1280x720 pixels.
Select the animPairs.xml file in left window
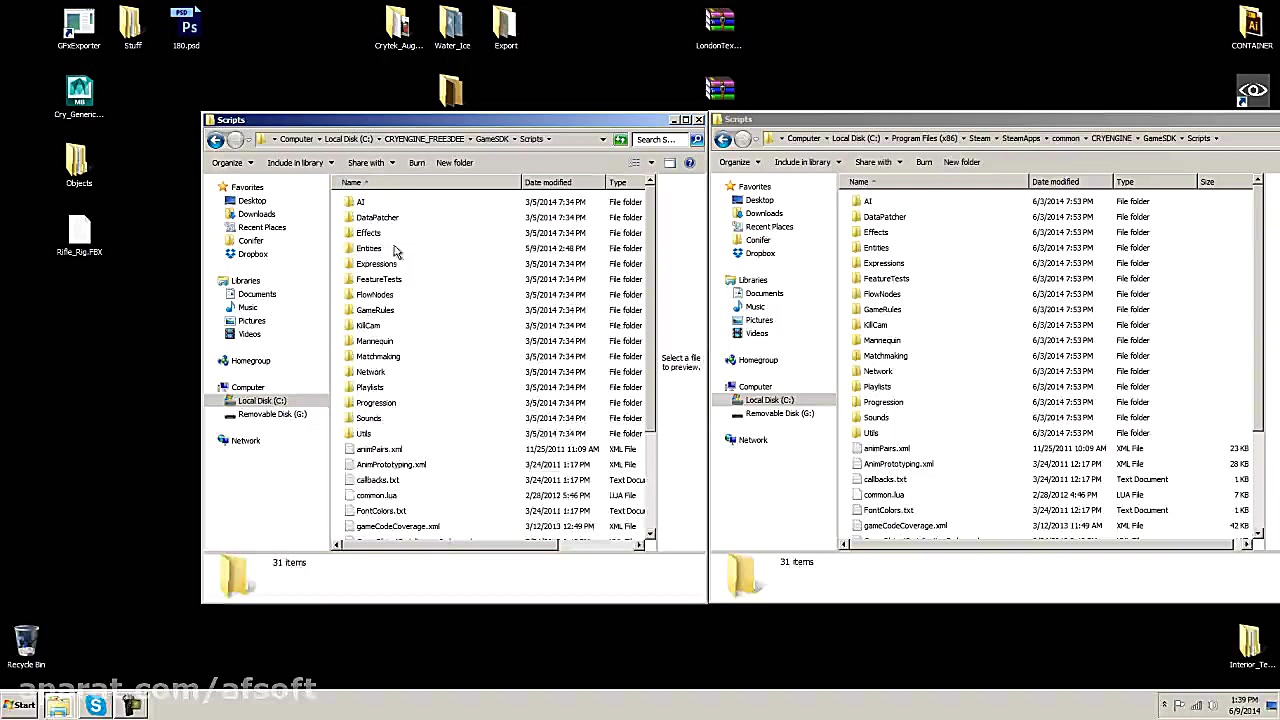pos(379,448)
